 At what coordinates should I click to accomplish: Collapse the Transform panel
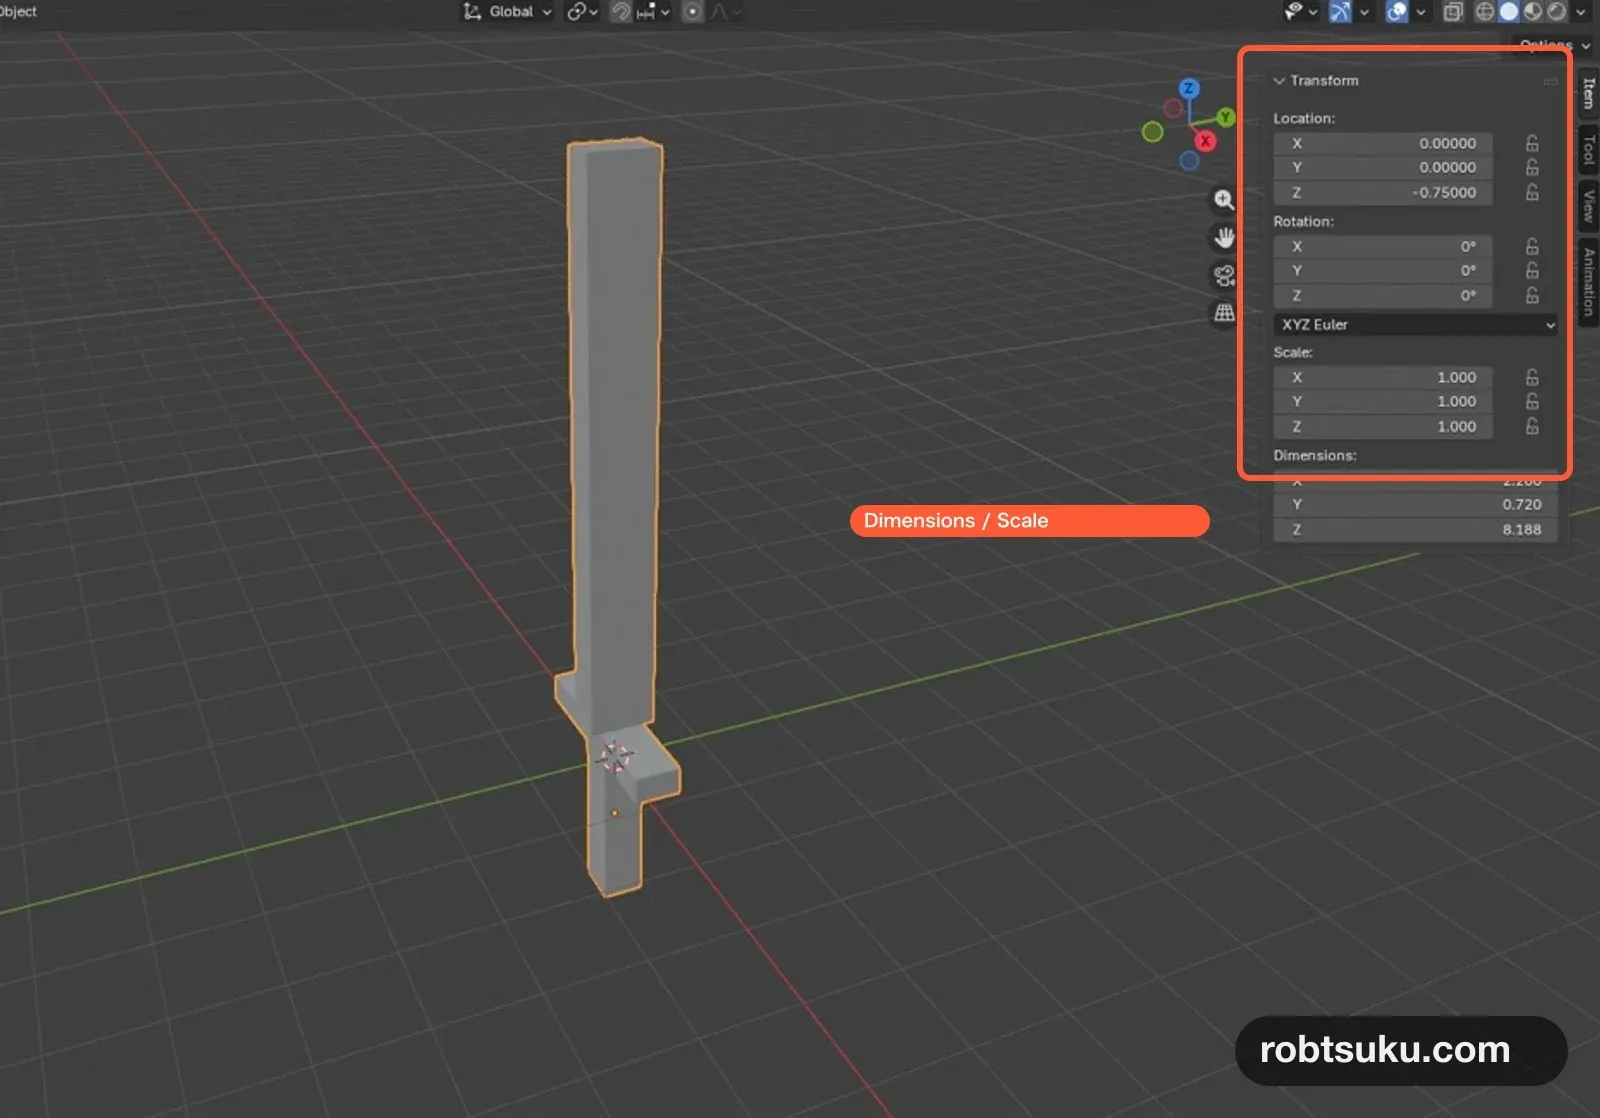[1279, 81]
